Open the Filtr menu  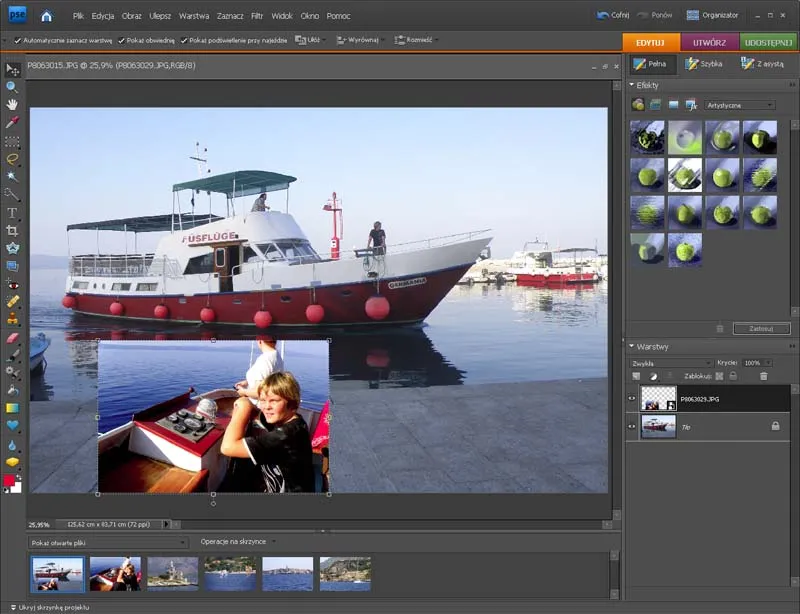[x=257, y=16]
